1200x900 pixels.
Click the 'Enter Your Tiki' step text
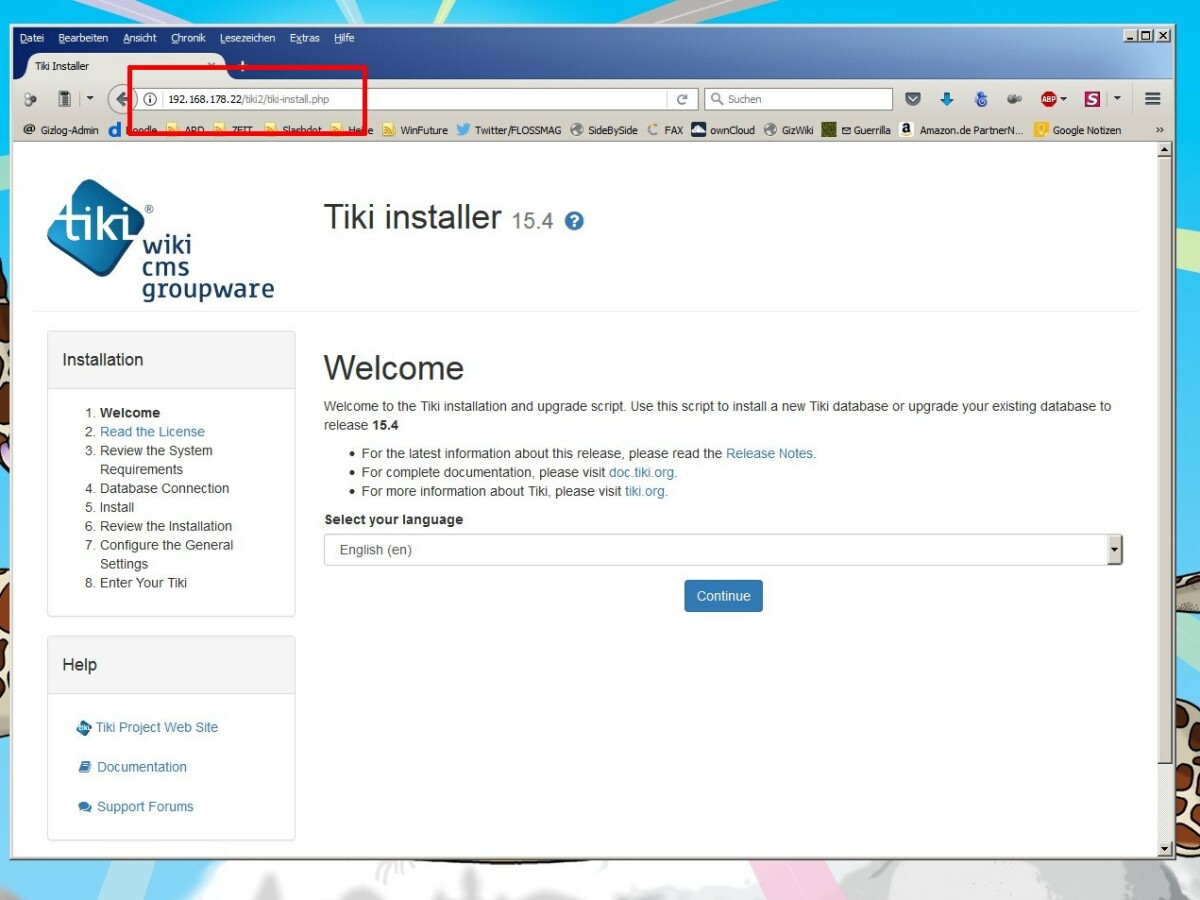coord(144,583)
